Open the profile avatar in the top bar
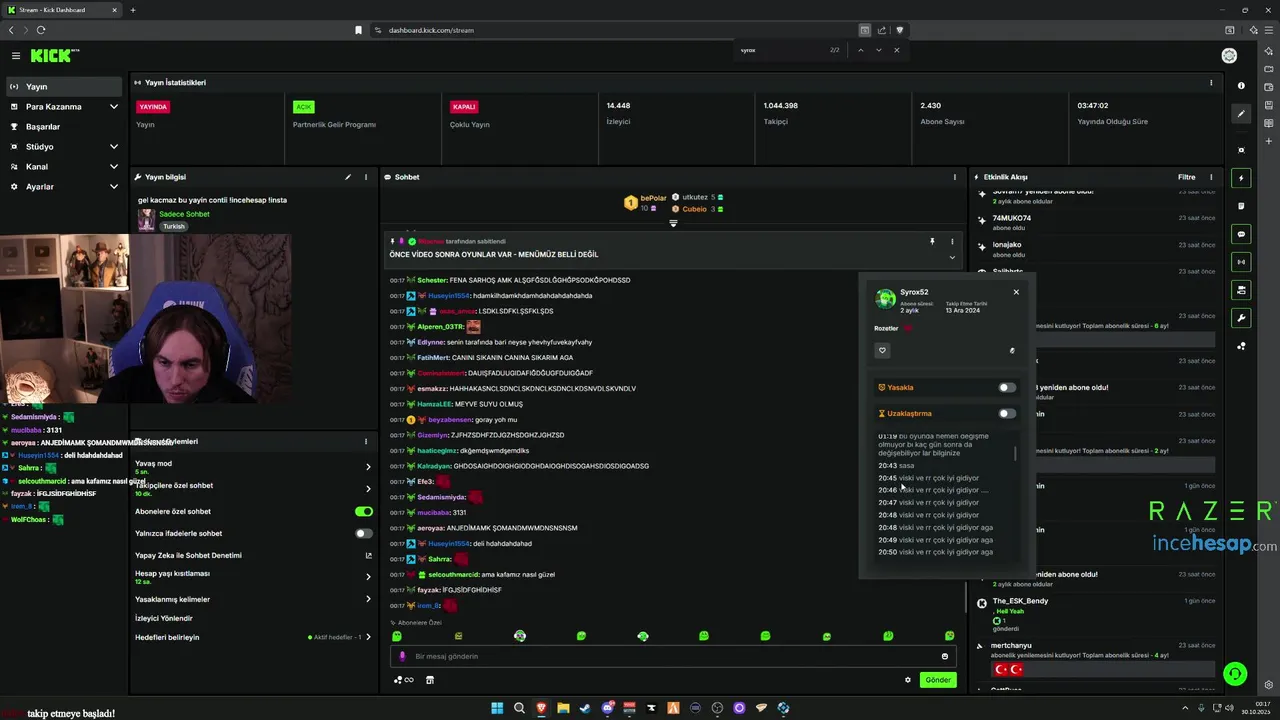This screenshot has height=720, width=1280. pos(1229,56)
